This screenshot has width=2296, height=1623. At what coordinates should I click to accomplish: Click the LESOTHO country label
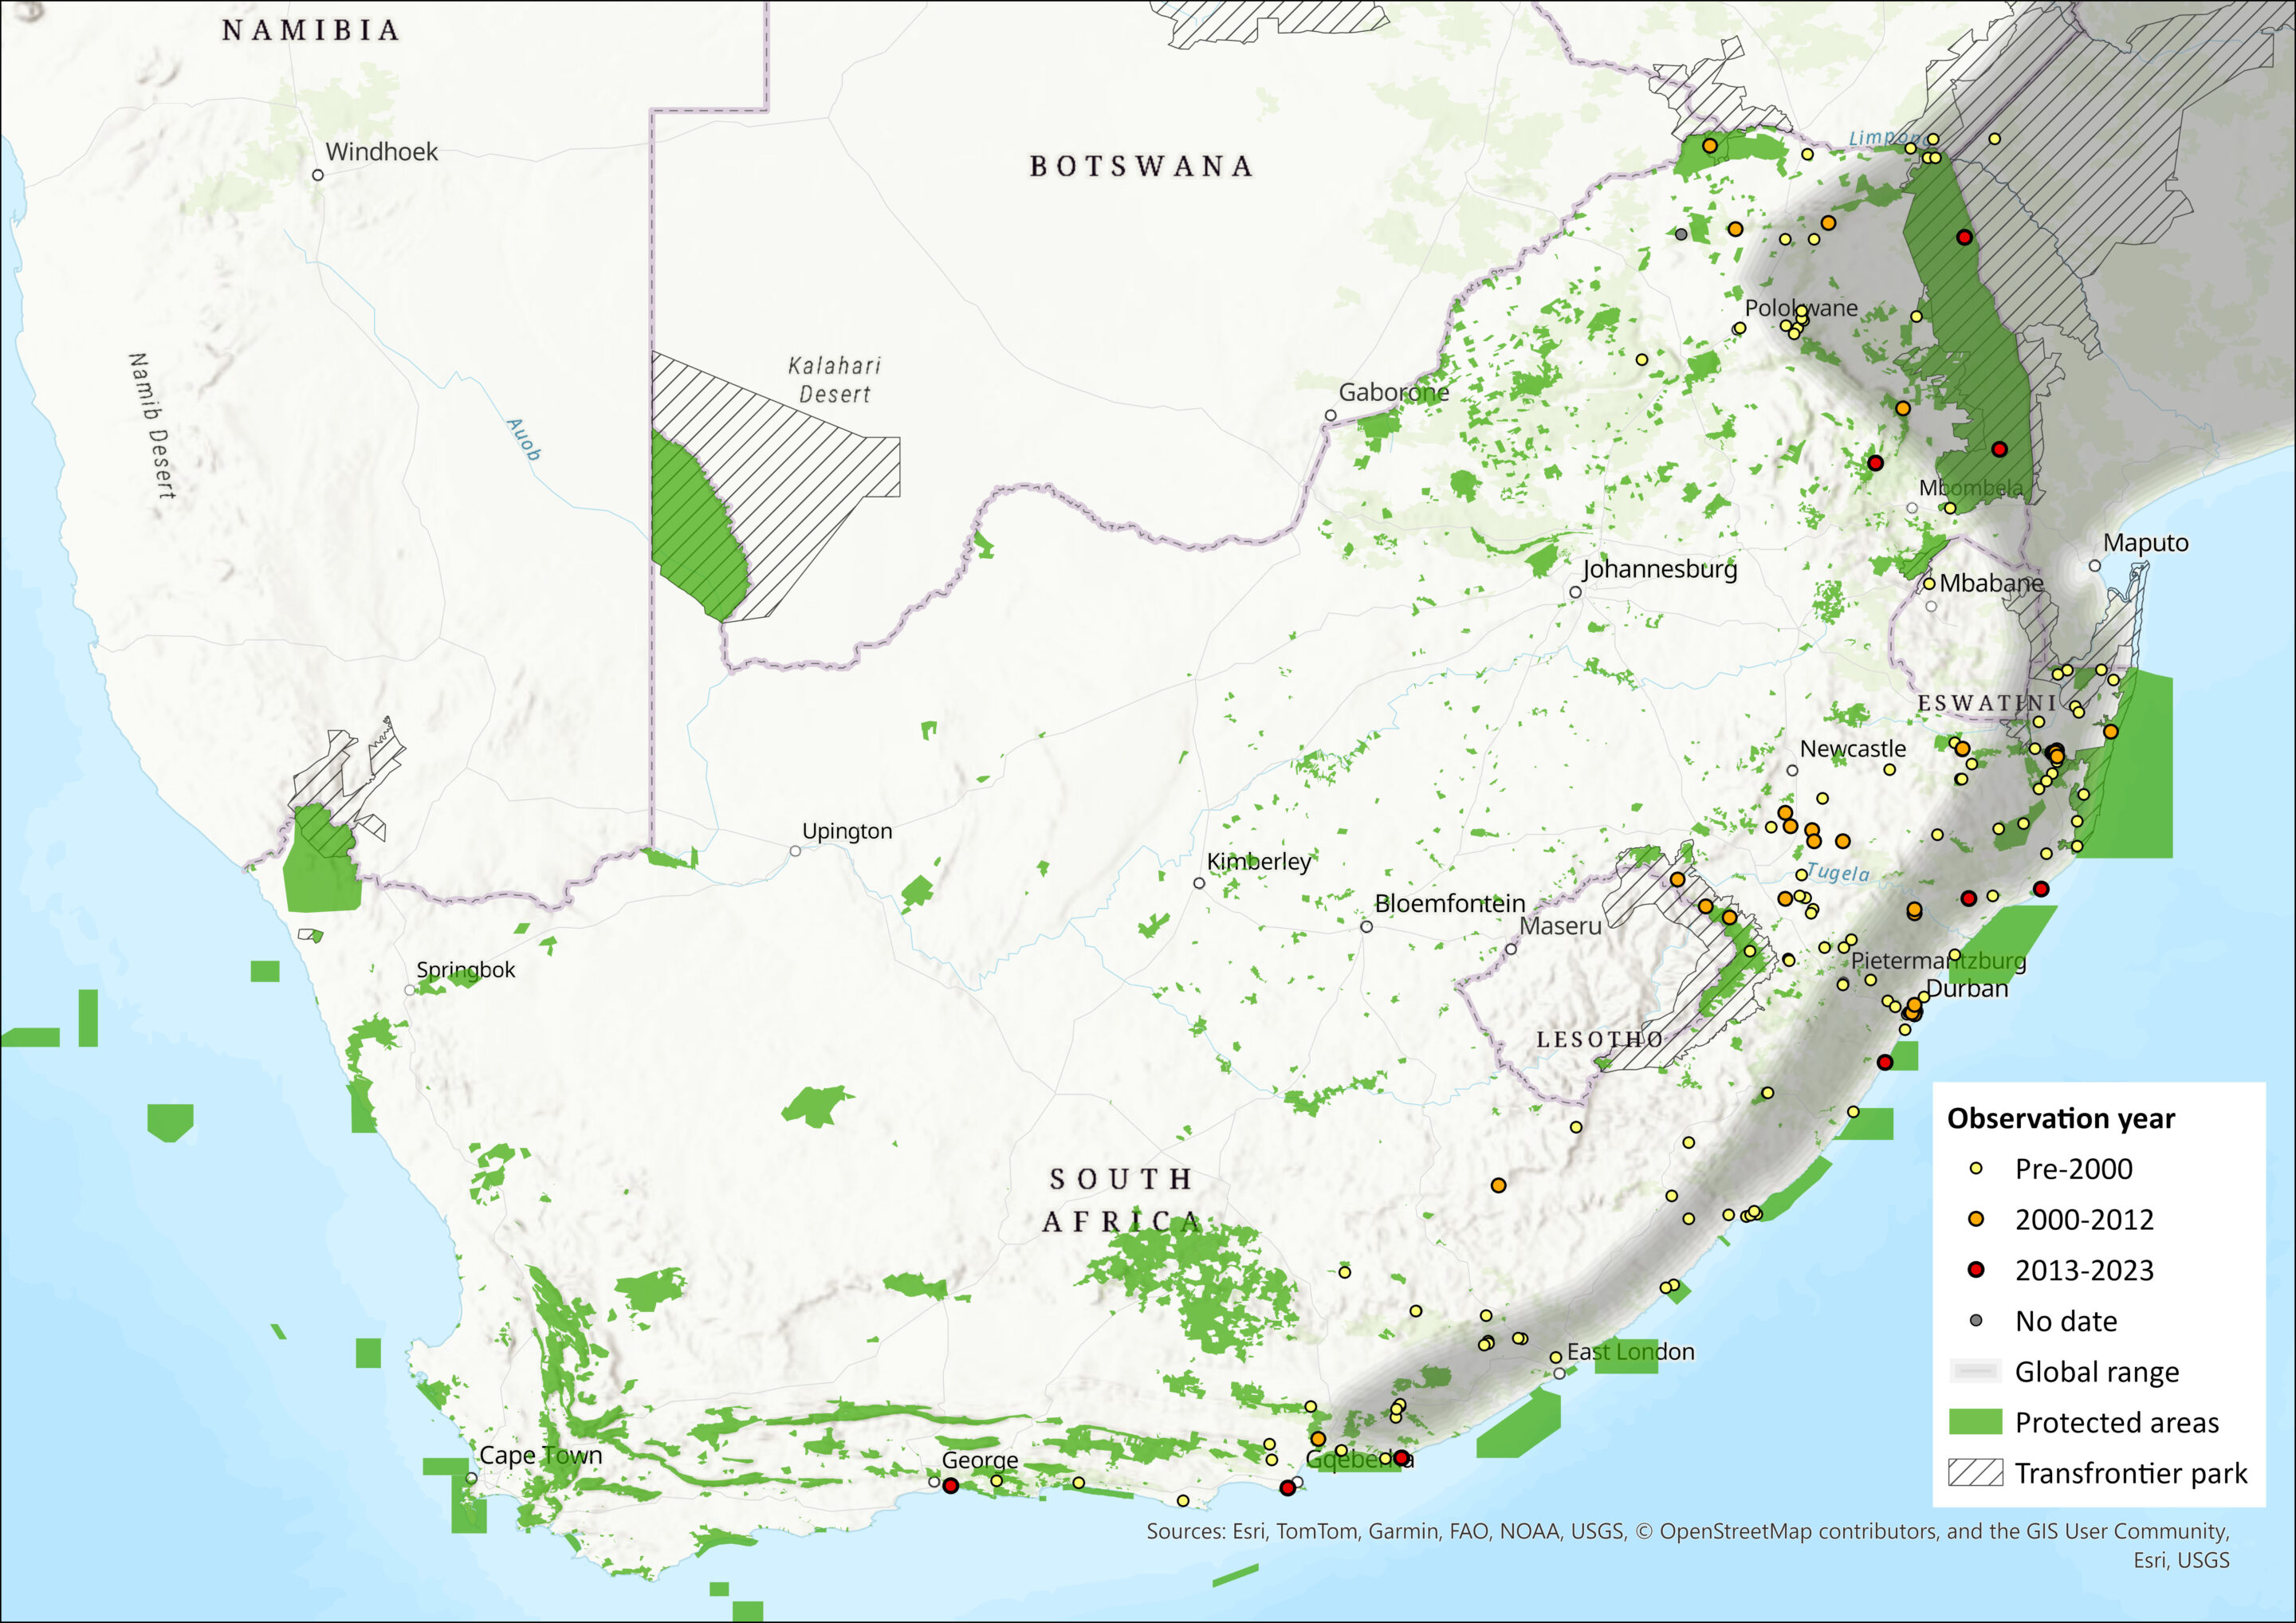coord(1600,1040)
